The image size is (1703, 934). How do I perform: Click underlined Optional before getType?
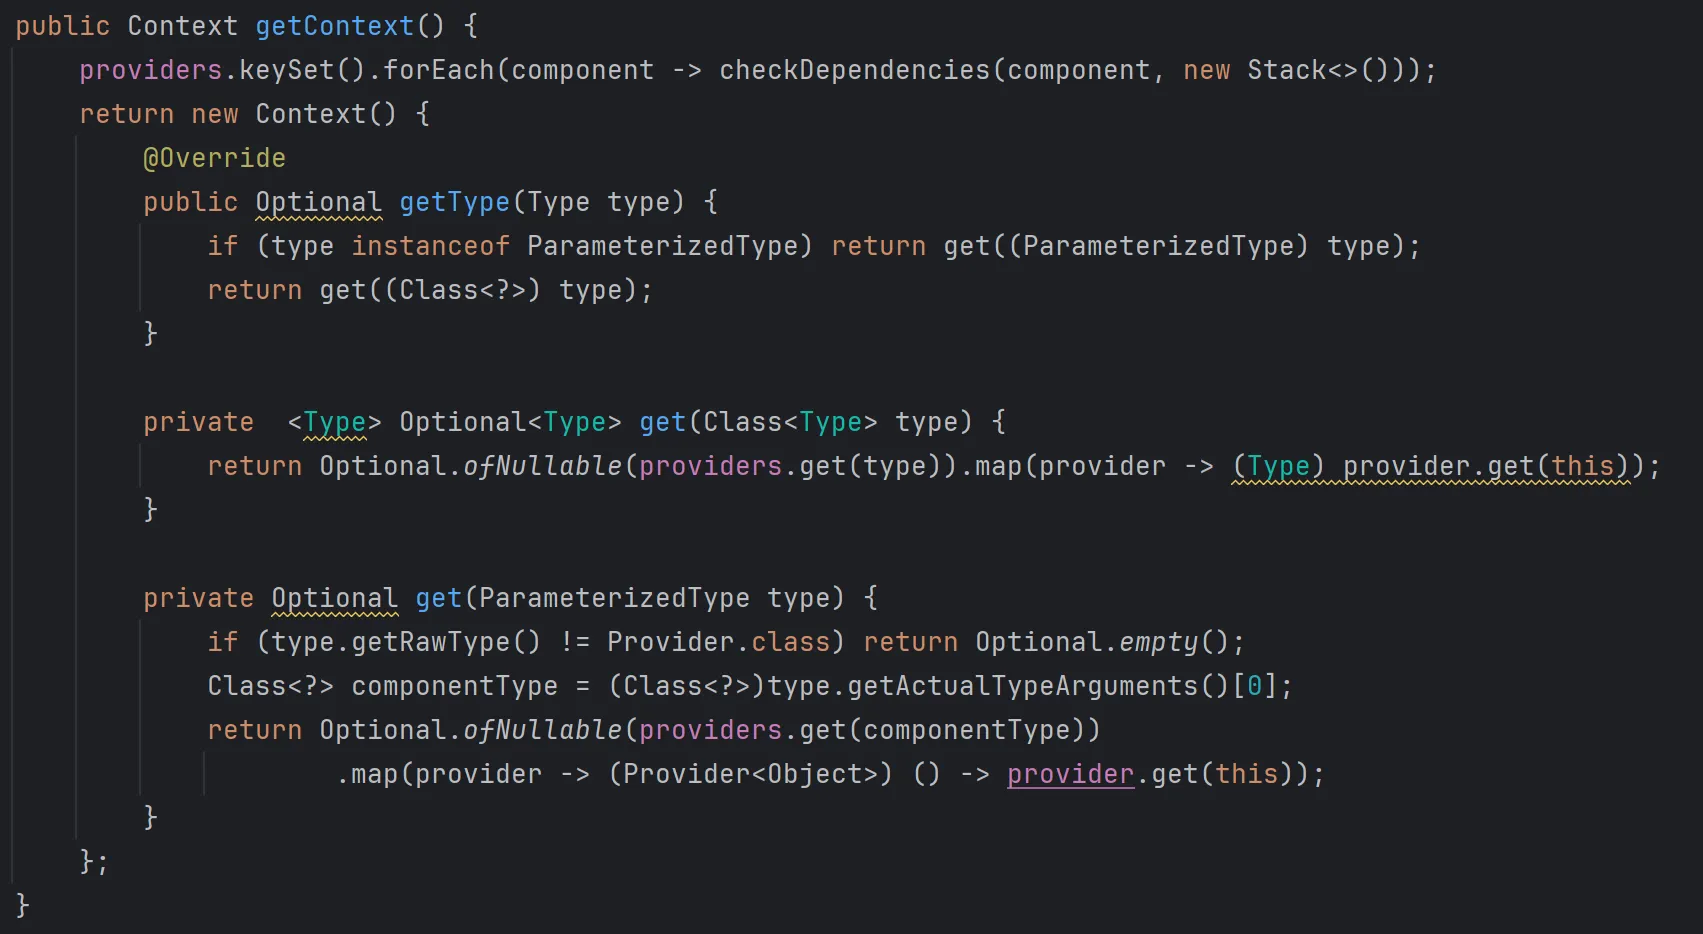[318, 202]
